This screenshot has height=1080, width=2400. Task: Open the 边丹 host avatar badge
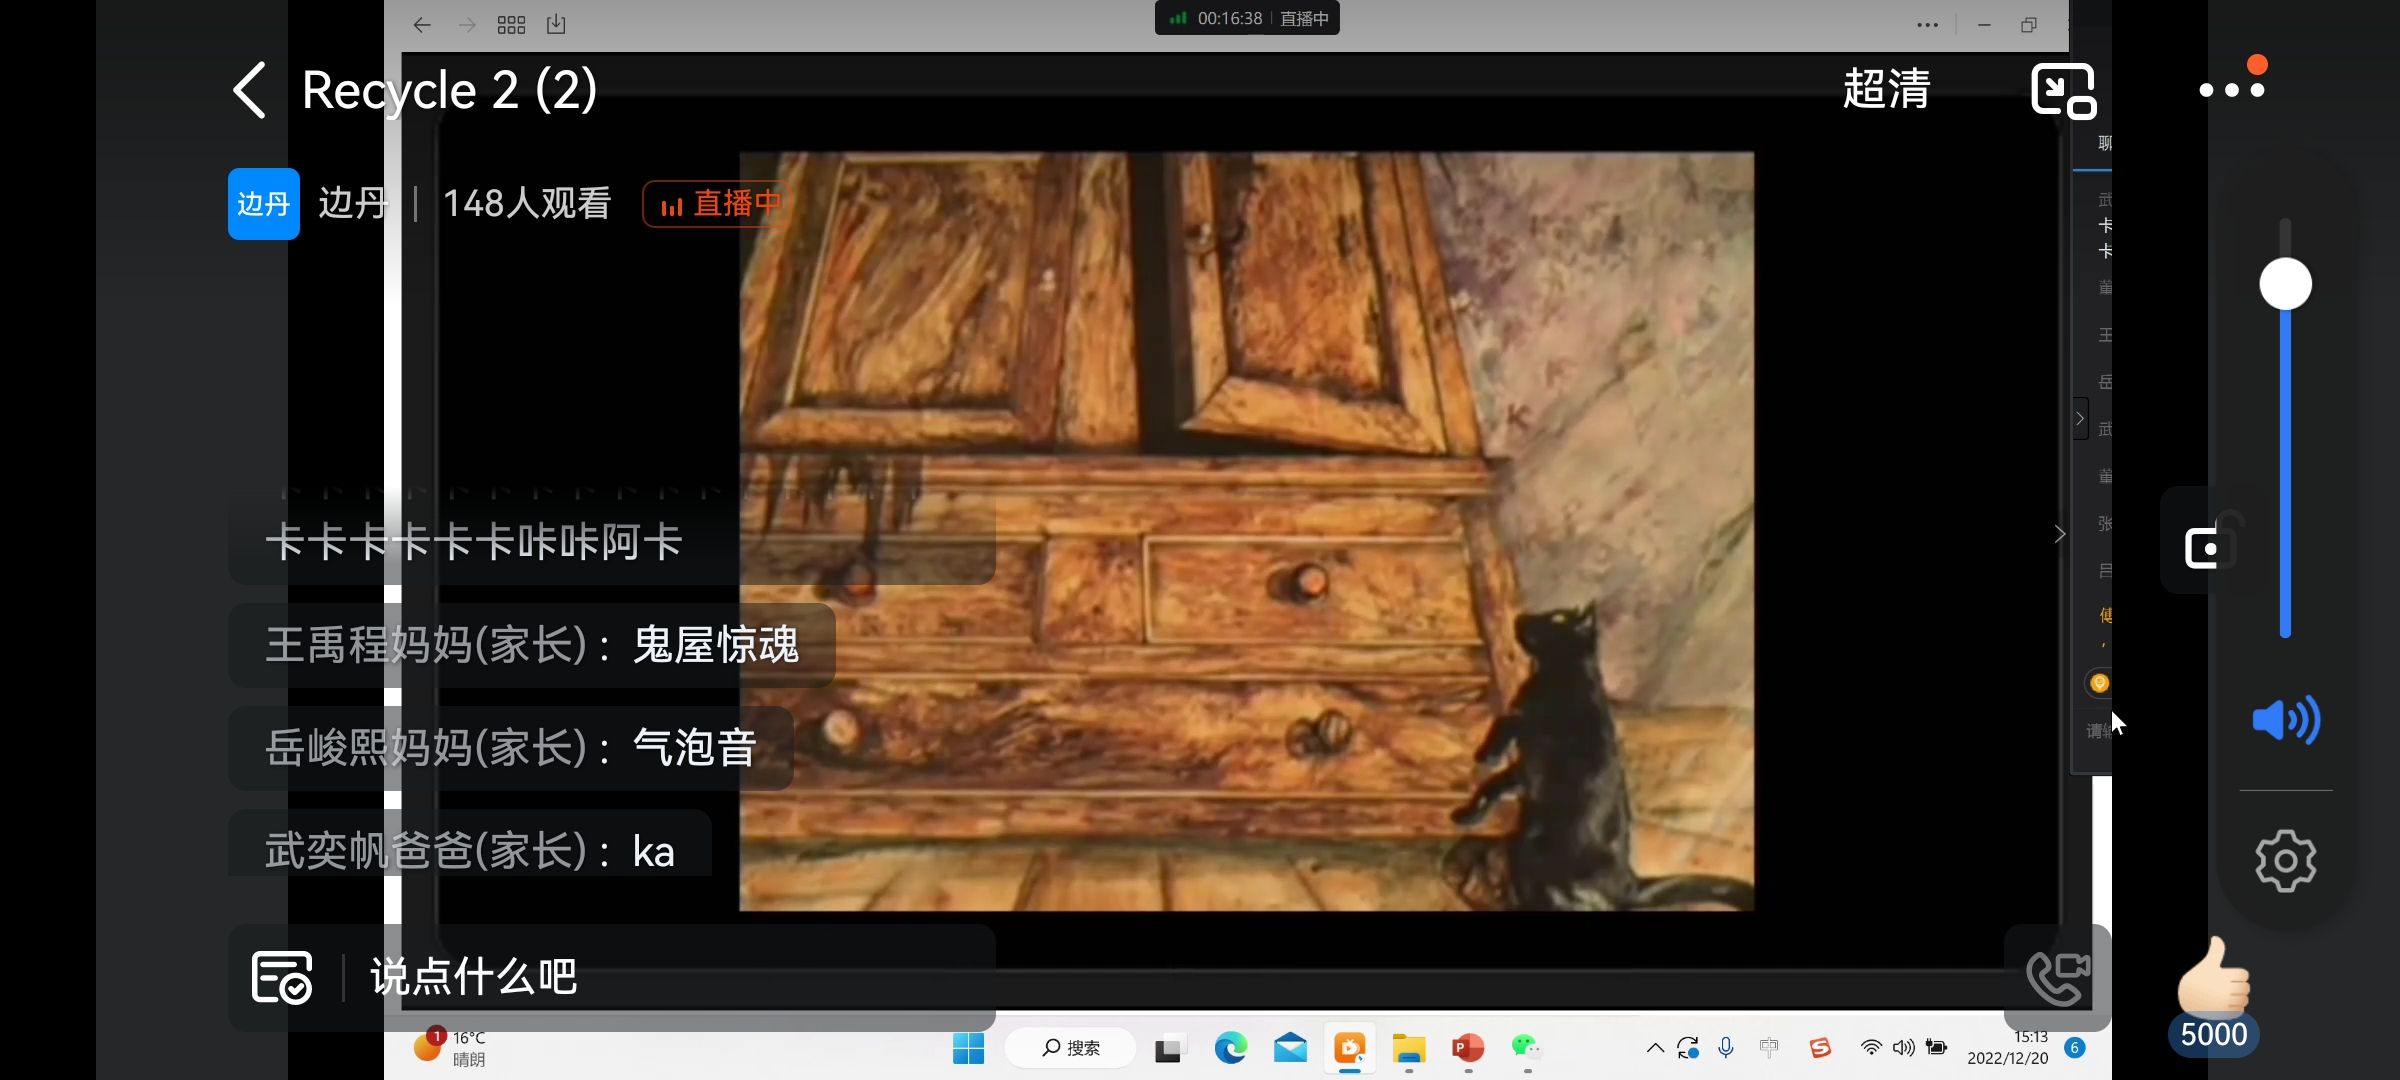click(x=264, y=204)
